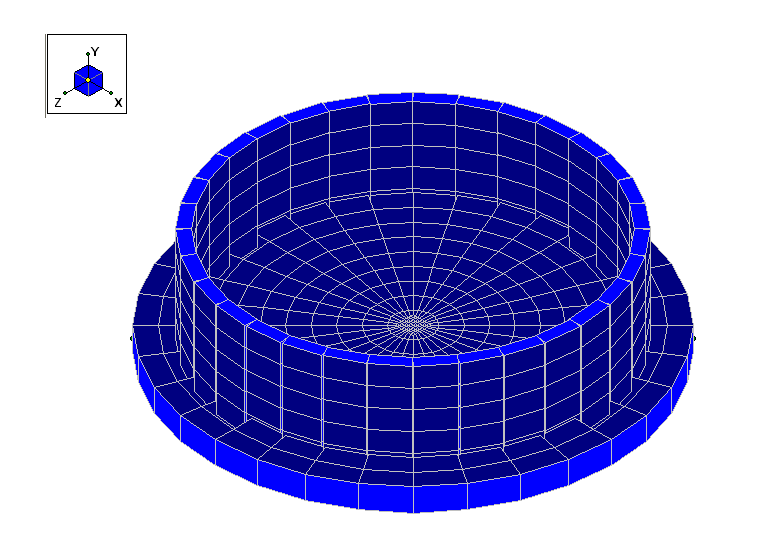Select the yellow center point of orientation cube

click(88, 80)
